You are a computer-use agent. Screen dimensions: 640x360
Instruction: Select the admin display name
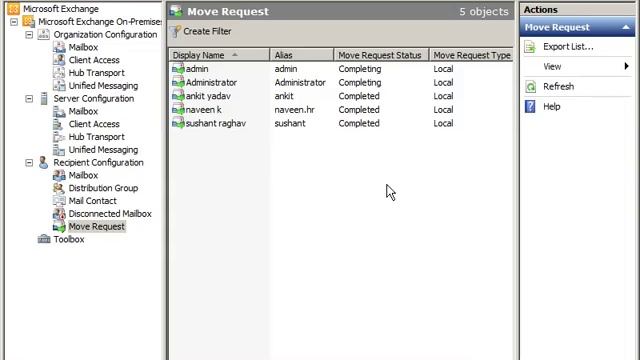coord(197,69)
